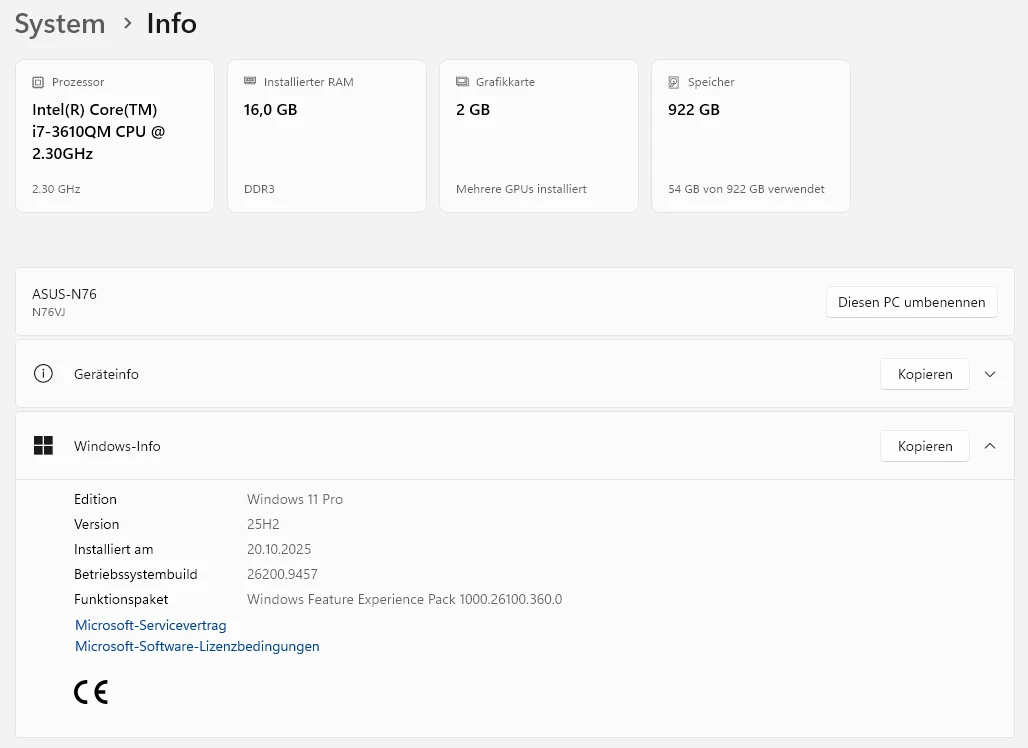Click the Installiert am label
This screenshot has height=748, width=1028.
pyautogui.click(x=113, y=549)
